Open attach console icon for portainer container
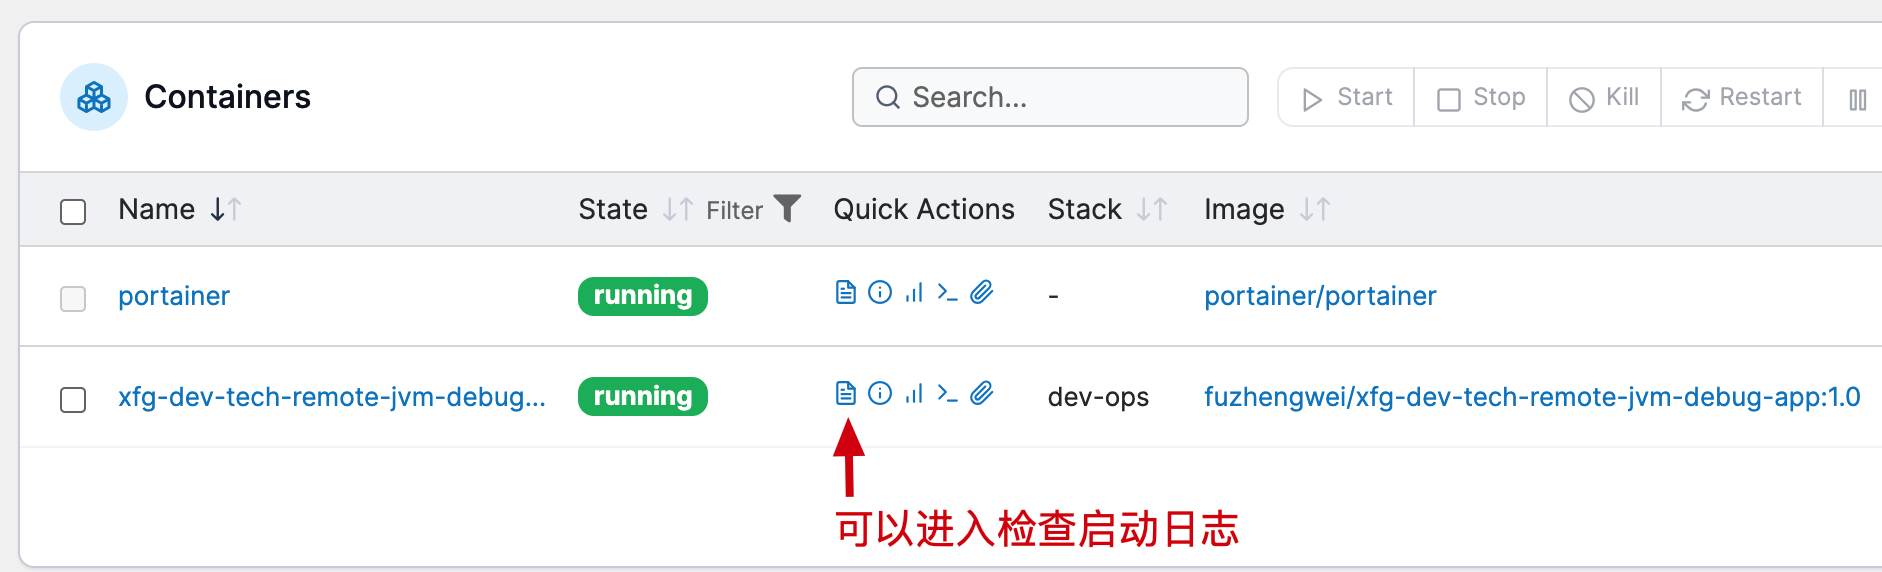This screenshot has height=572, width=1882. pos(982,292)
